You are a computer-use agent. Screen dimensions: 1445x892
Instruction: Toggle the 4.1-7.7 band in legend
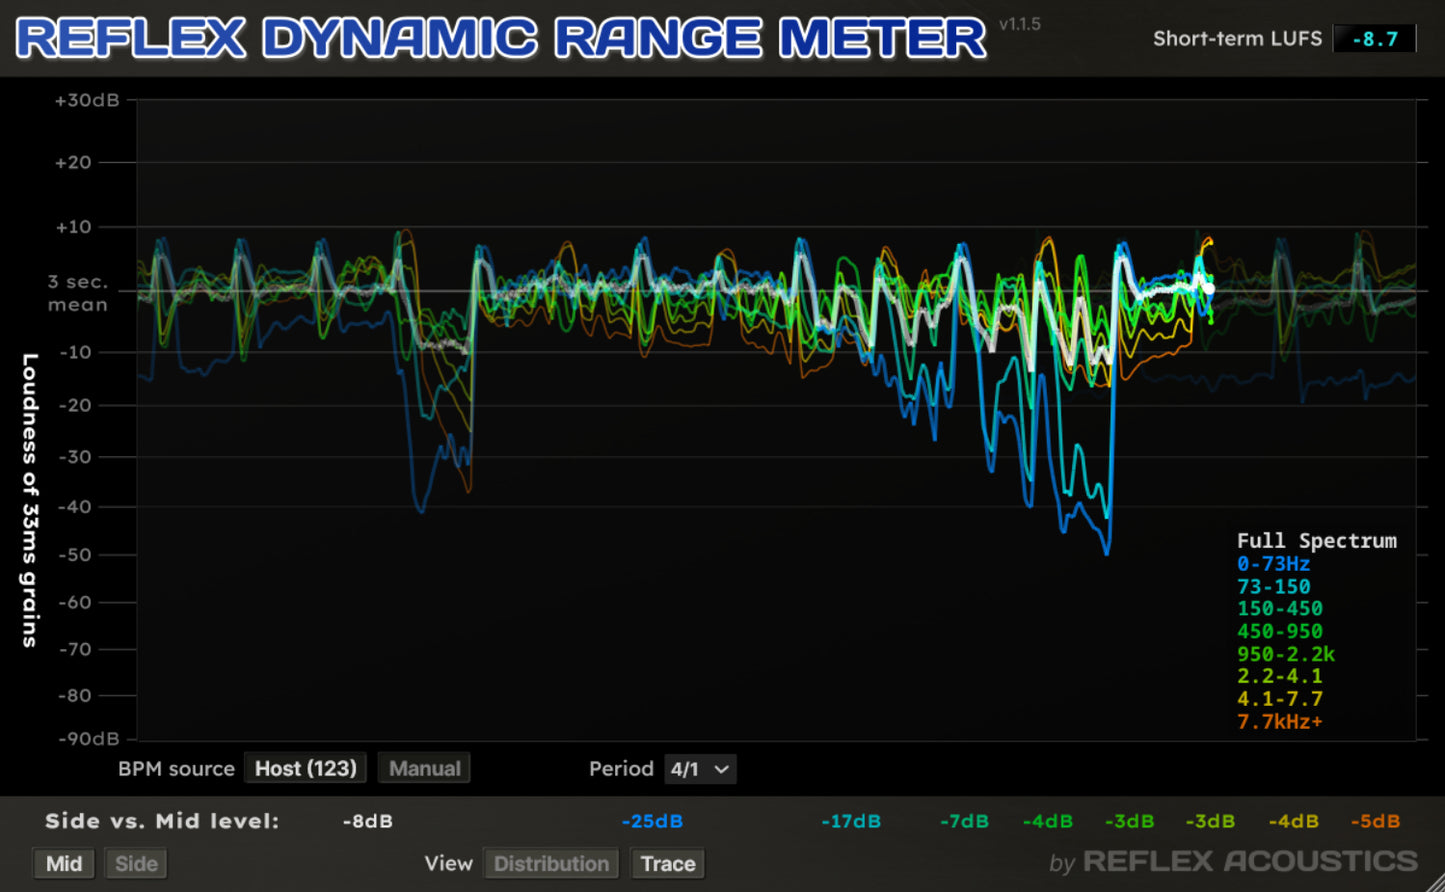[1280, 699]
